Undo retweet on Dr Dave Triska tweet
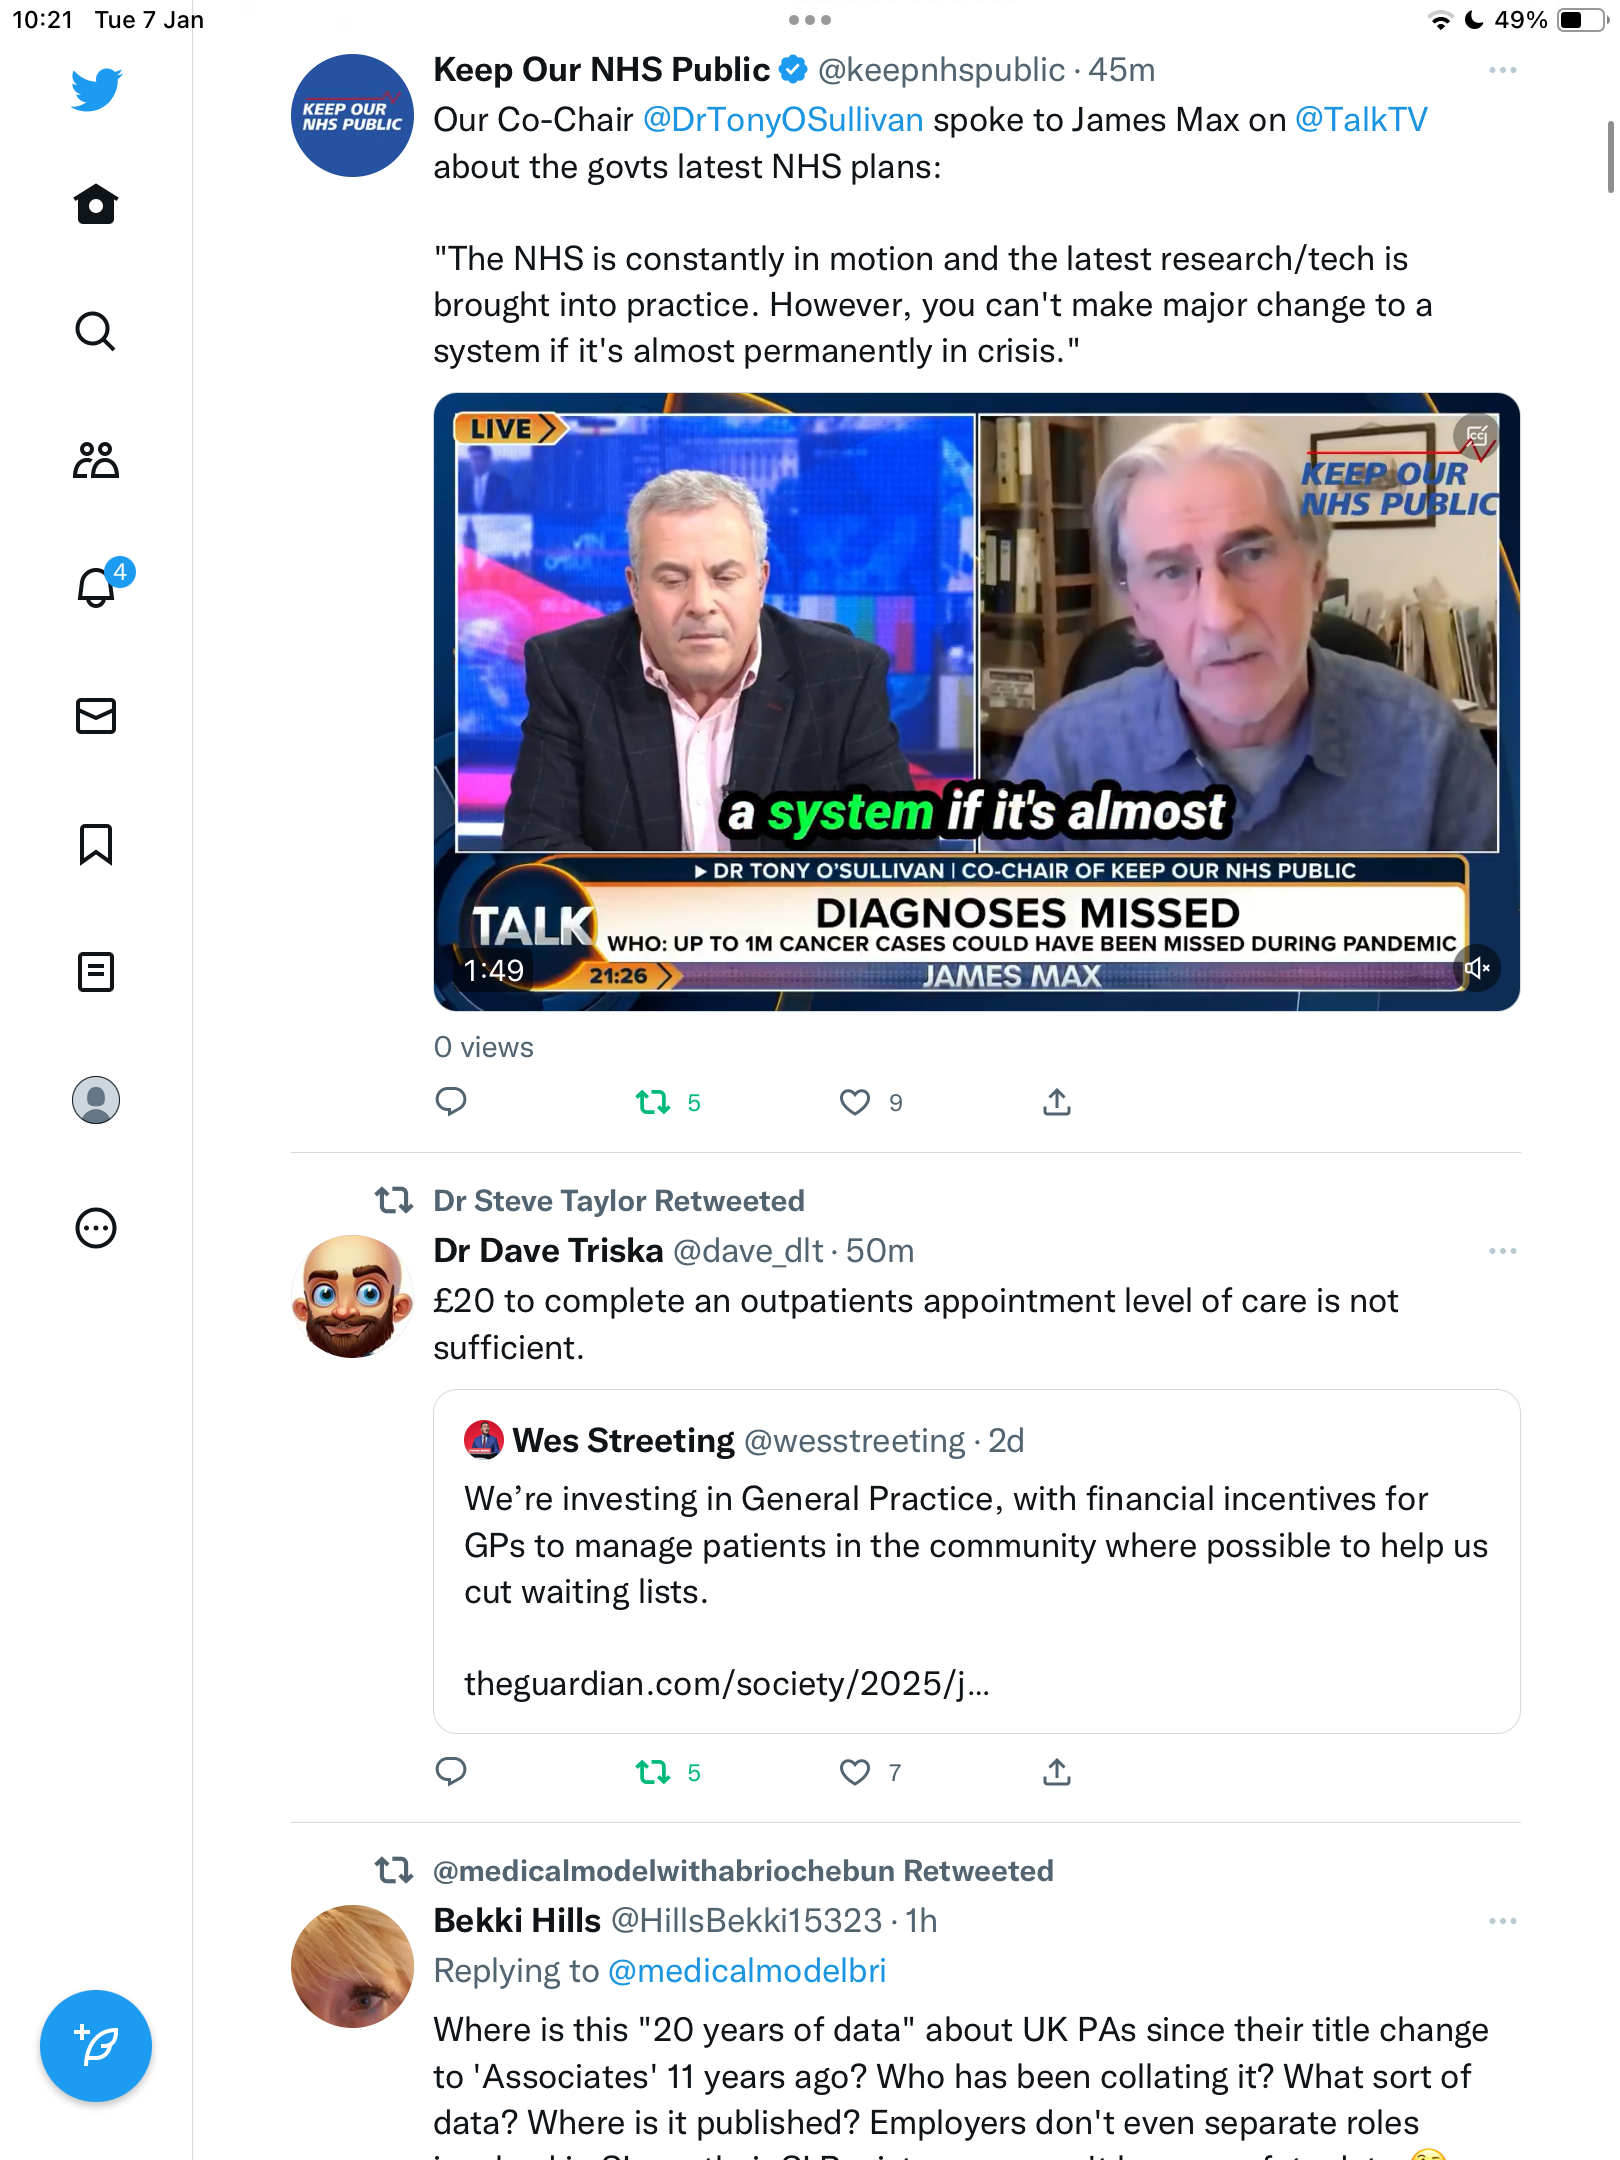The width and height of the screenshot is (1620, 2160). pyautogui.click(x=653, y=1772)
